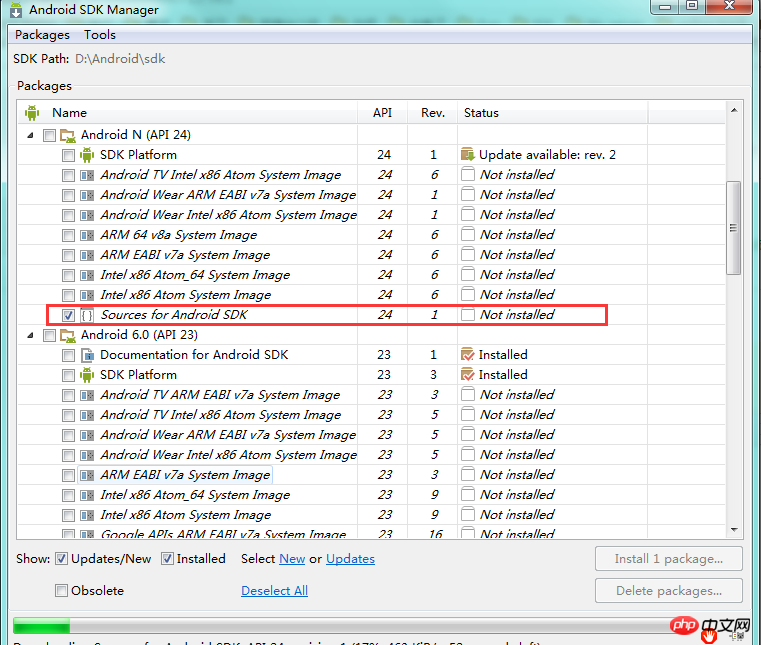
Task: Click the Updates selection link
Action: [350, 559]
